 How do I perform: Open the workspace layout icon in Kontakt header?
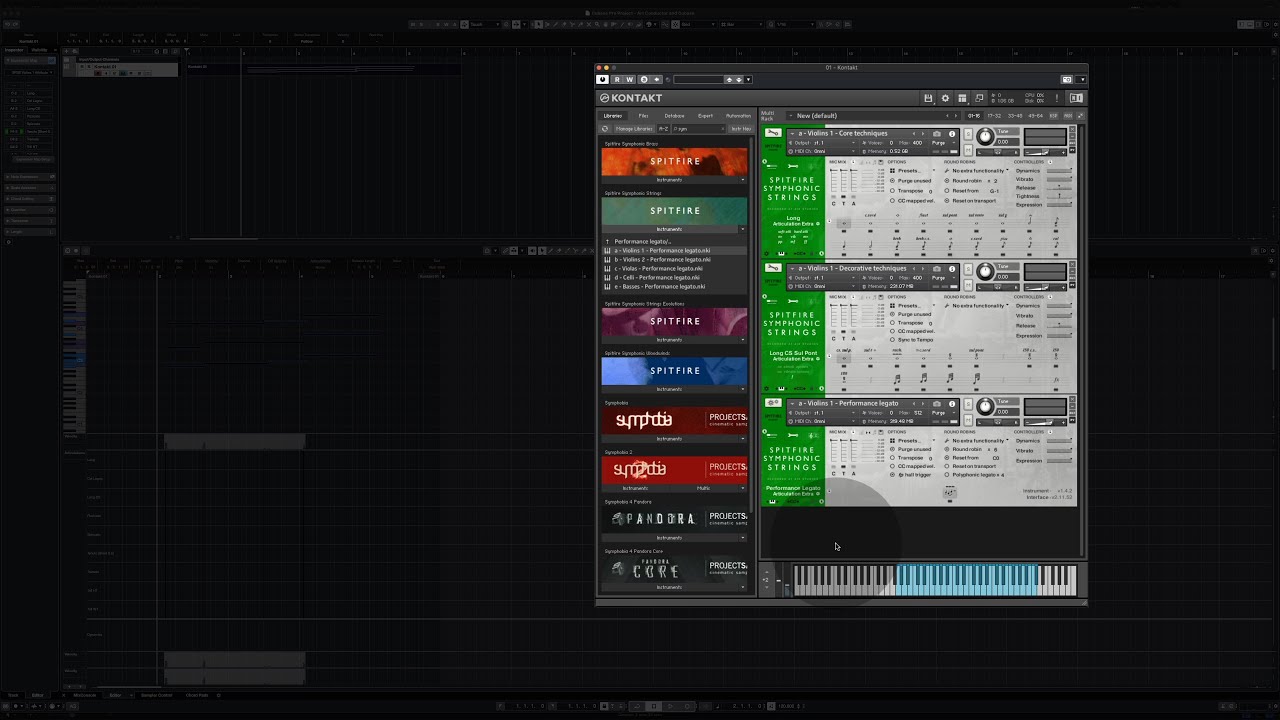pos(962,98)
